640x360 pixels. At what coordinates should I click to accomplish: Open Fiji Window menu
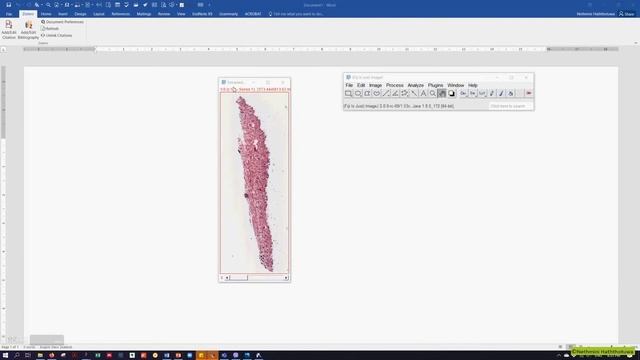pyautogui.click(x=456, y=85)
